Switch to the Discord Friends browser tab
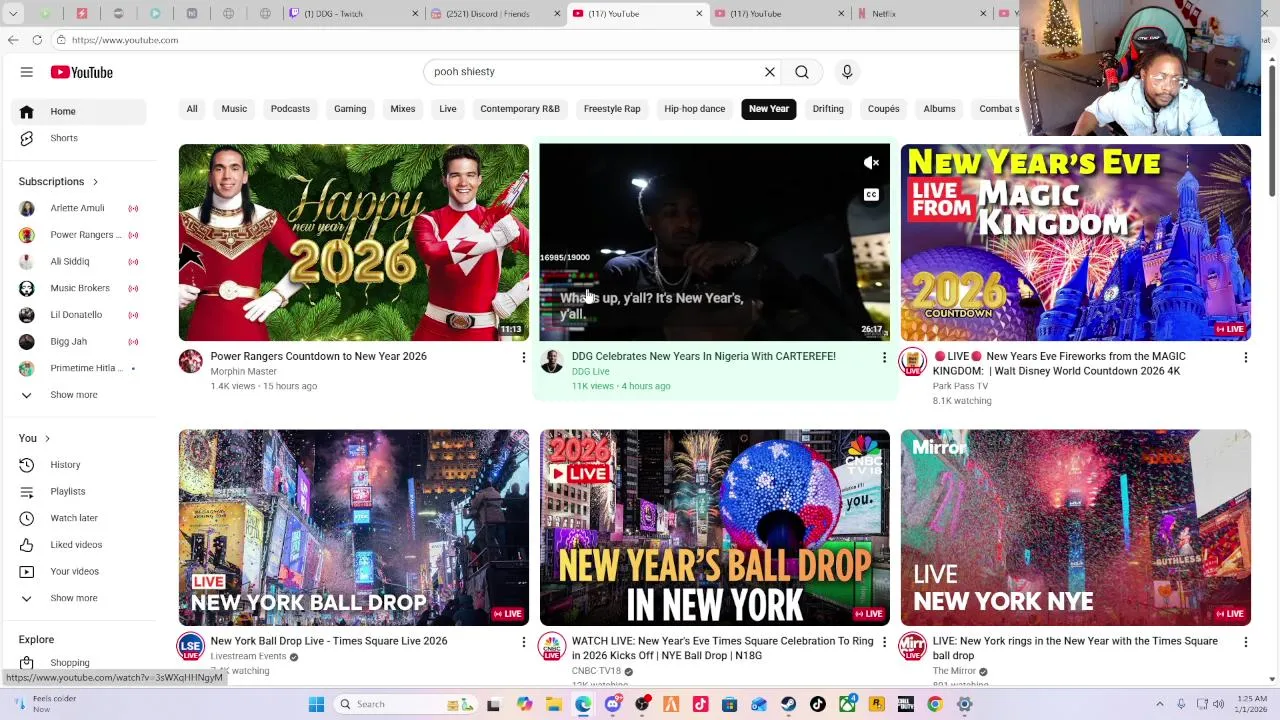The image size is (1280, 720). pos(495,14)
